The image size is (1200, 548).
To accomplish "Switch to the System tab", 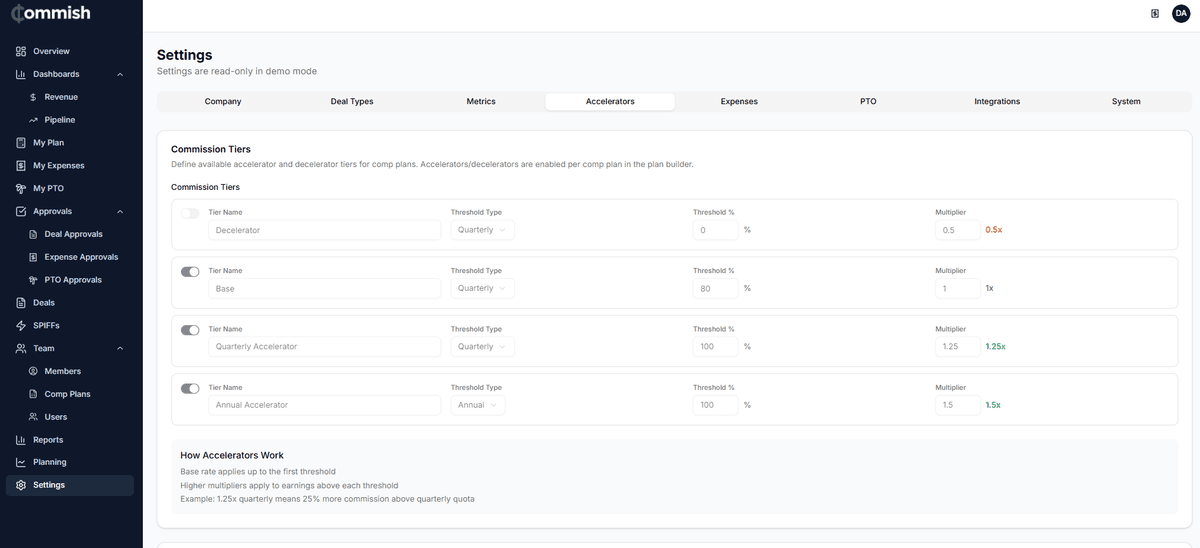I will point(1126,101).
